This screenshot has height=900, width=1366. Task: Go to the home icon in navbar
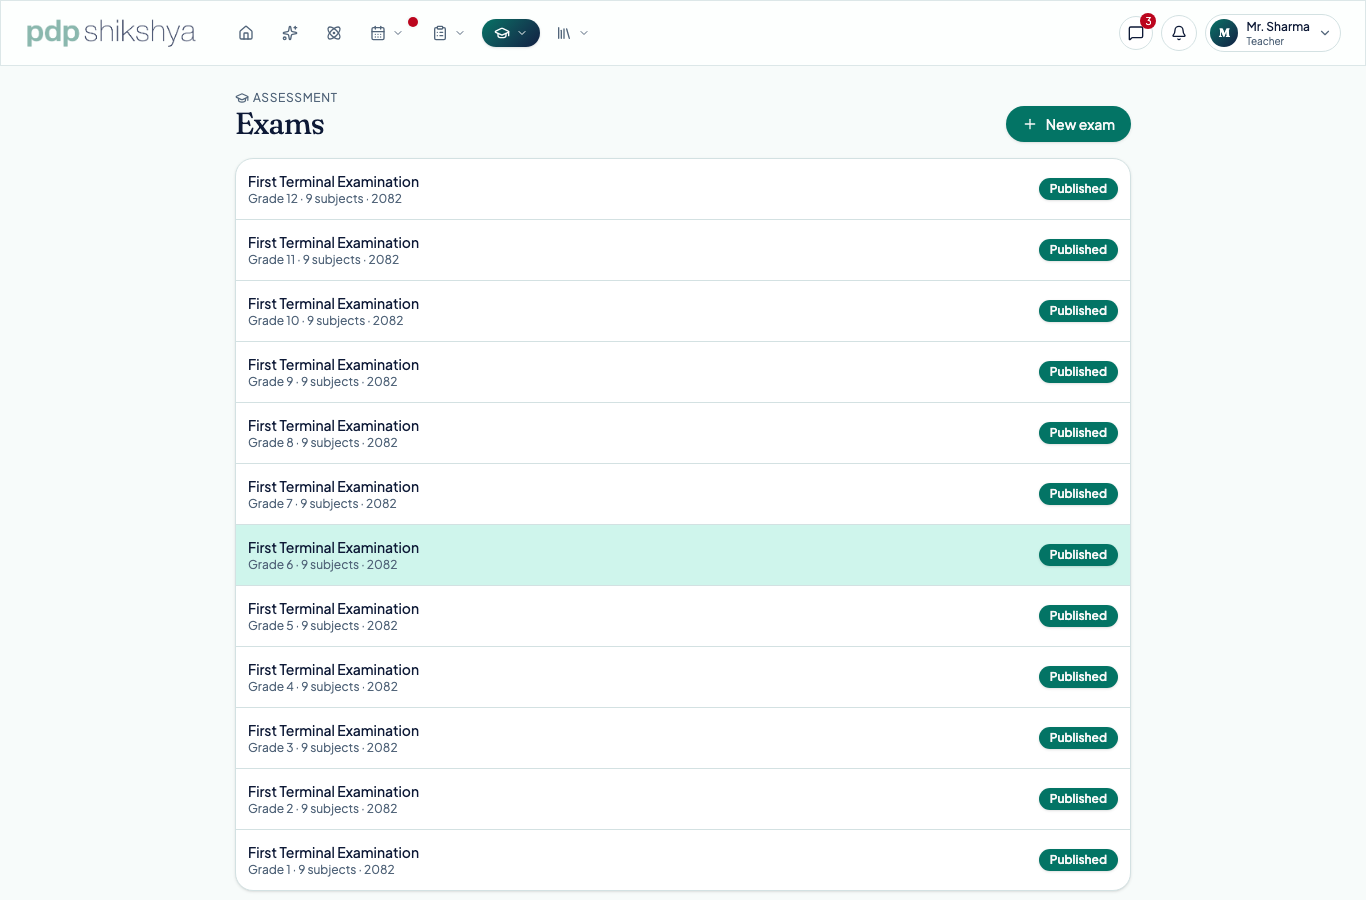click(246, 33)
